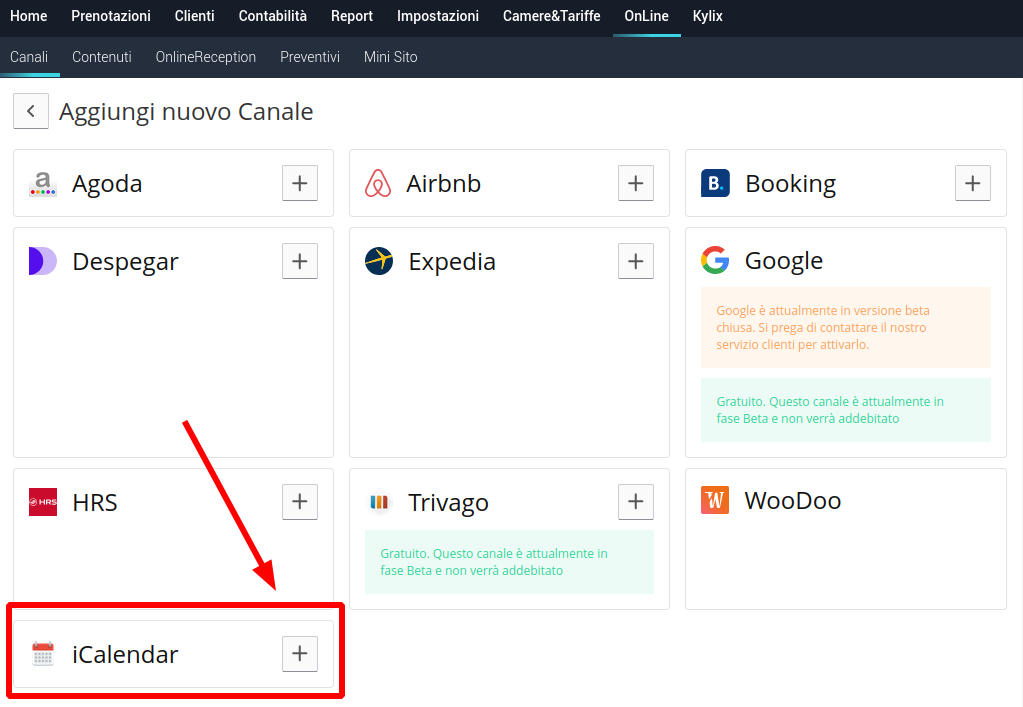Add the HRS channel with plus button
The width and height of the screenshot is (1023, 707).
click(299, 502)
